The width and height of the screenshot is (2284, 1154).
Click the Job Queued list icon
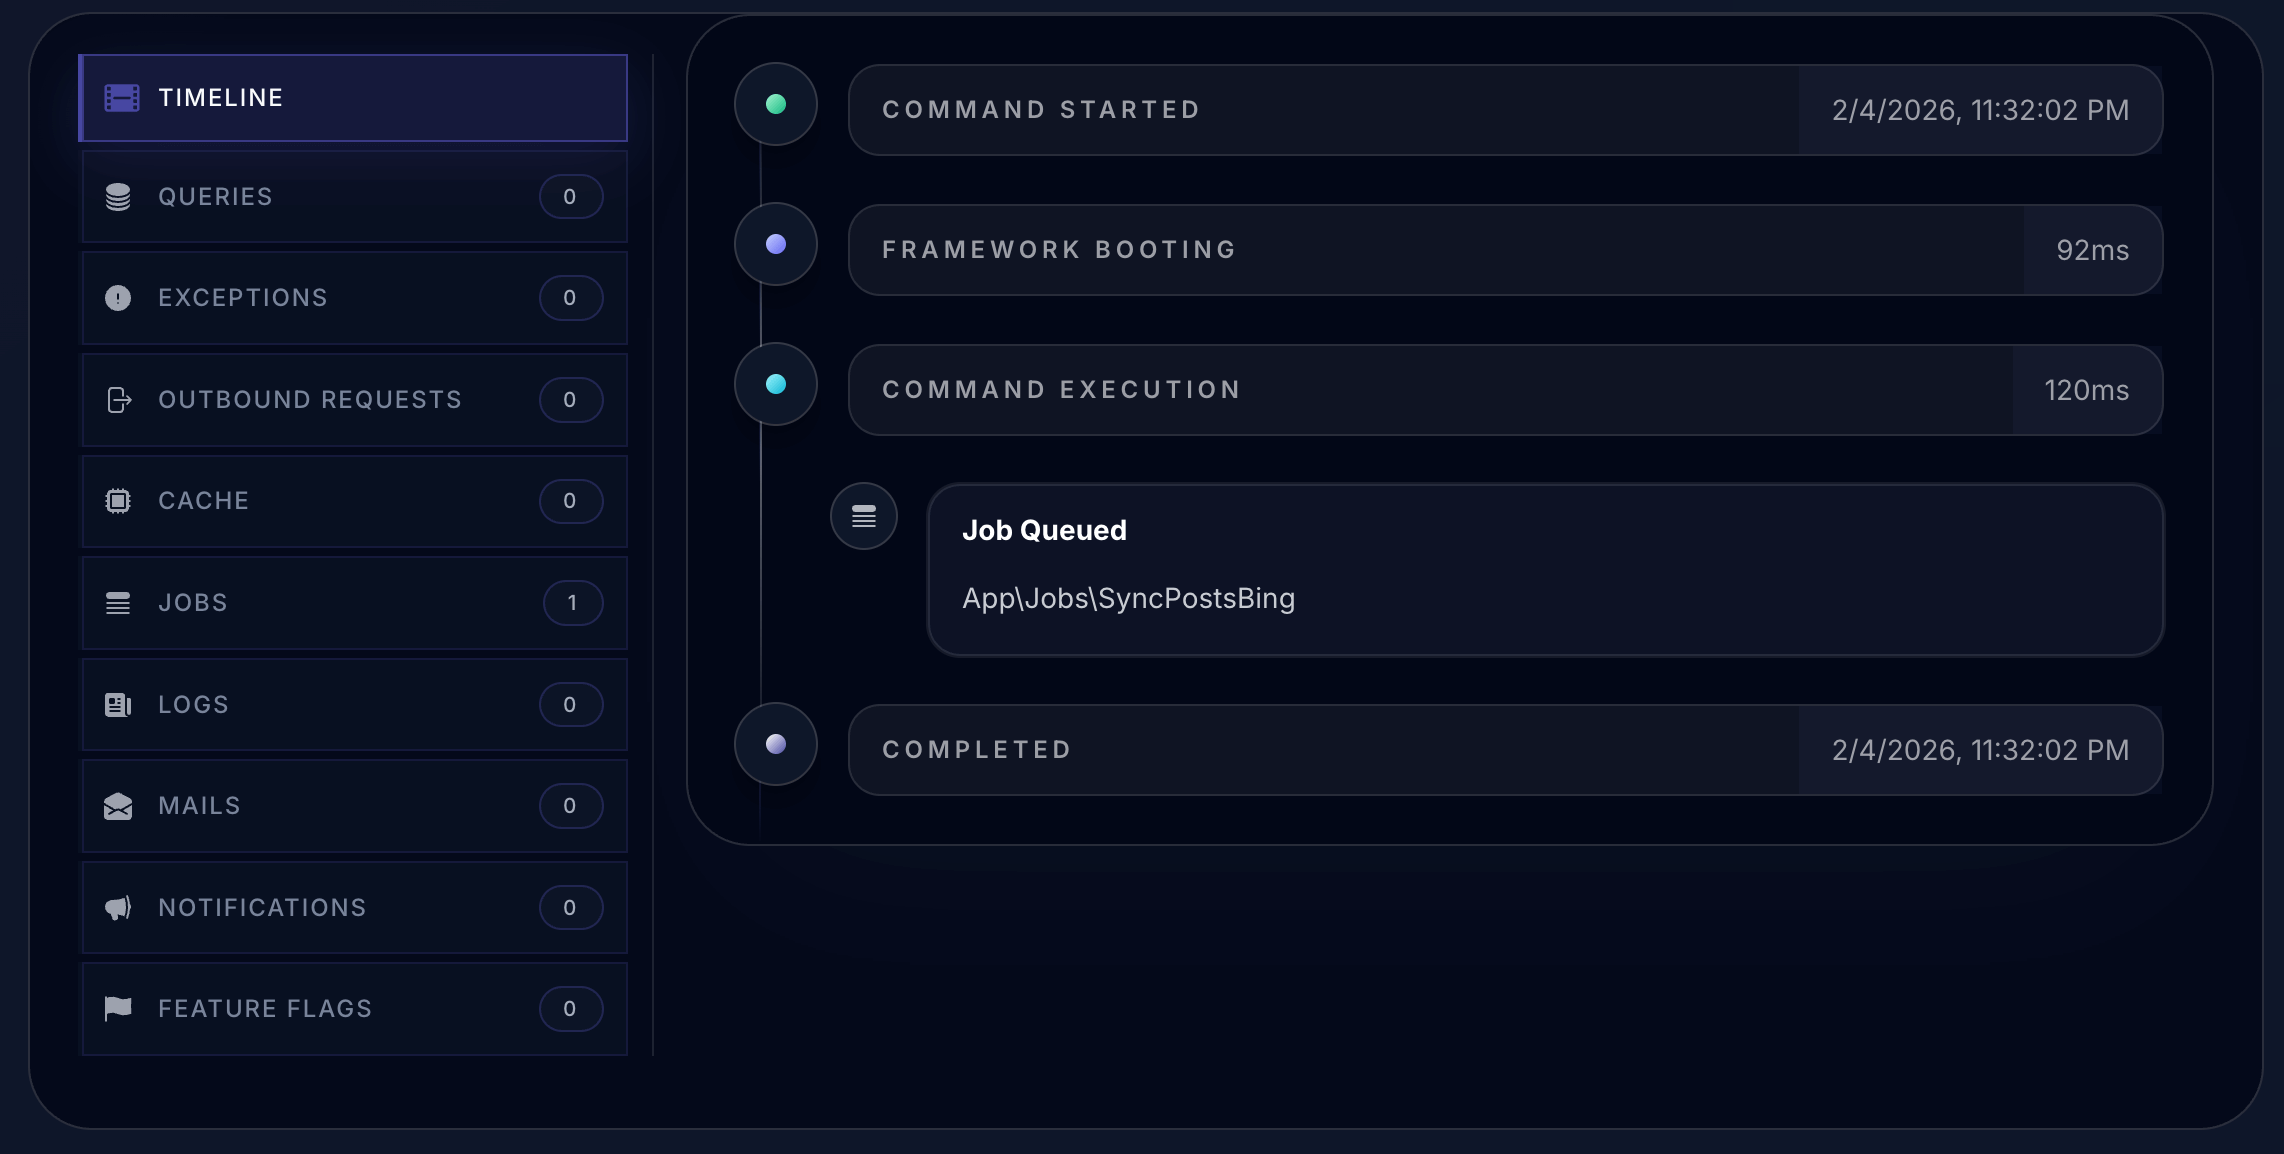(x=863, y=516)
